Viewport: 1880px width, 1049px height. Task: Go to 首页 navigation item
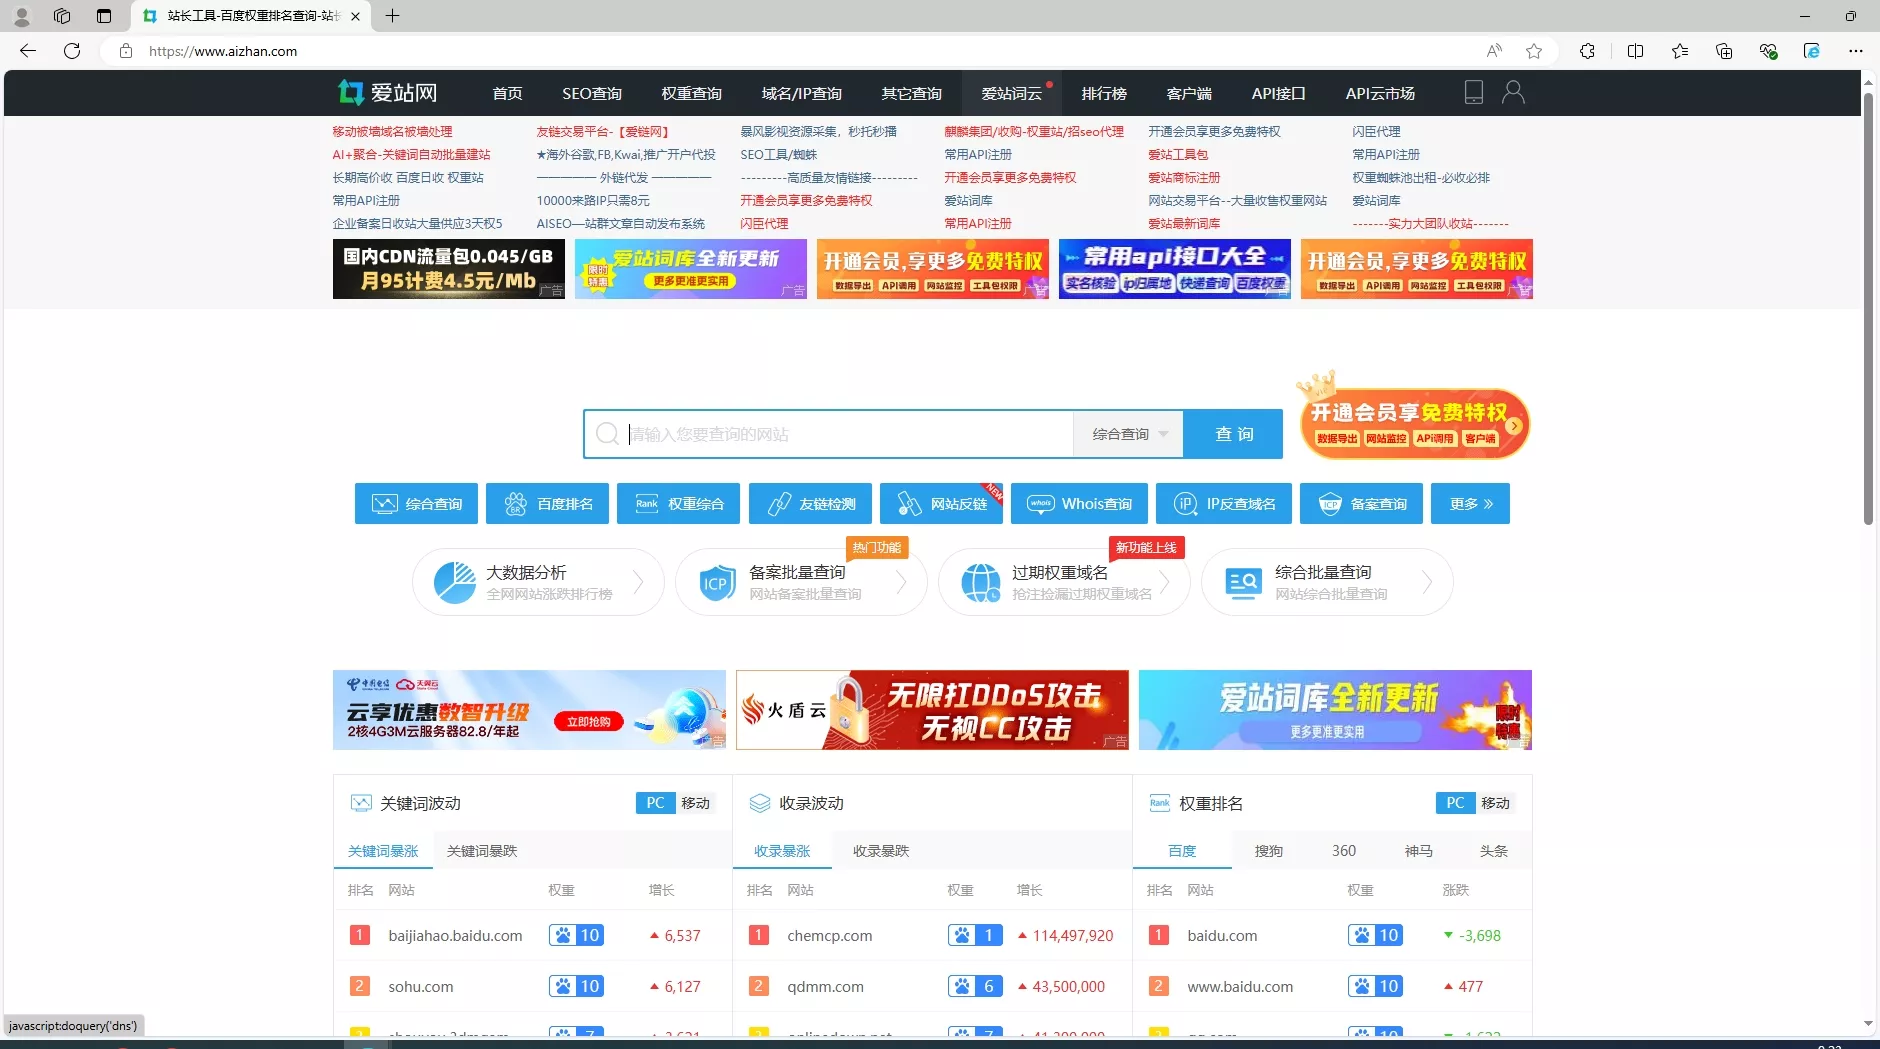507,93
